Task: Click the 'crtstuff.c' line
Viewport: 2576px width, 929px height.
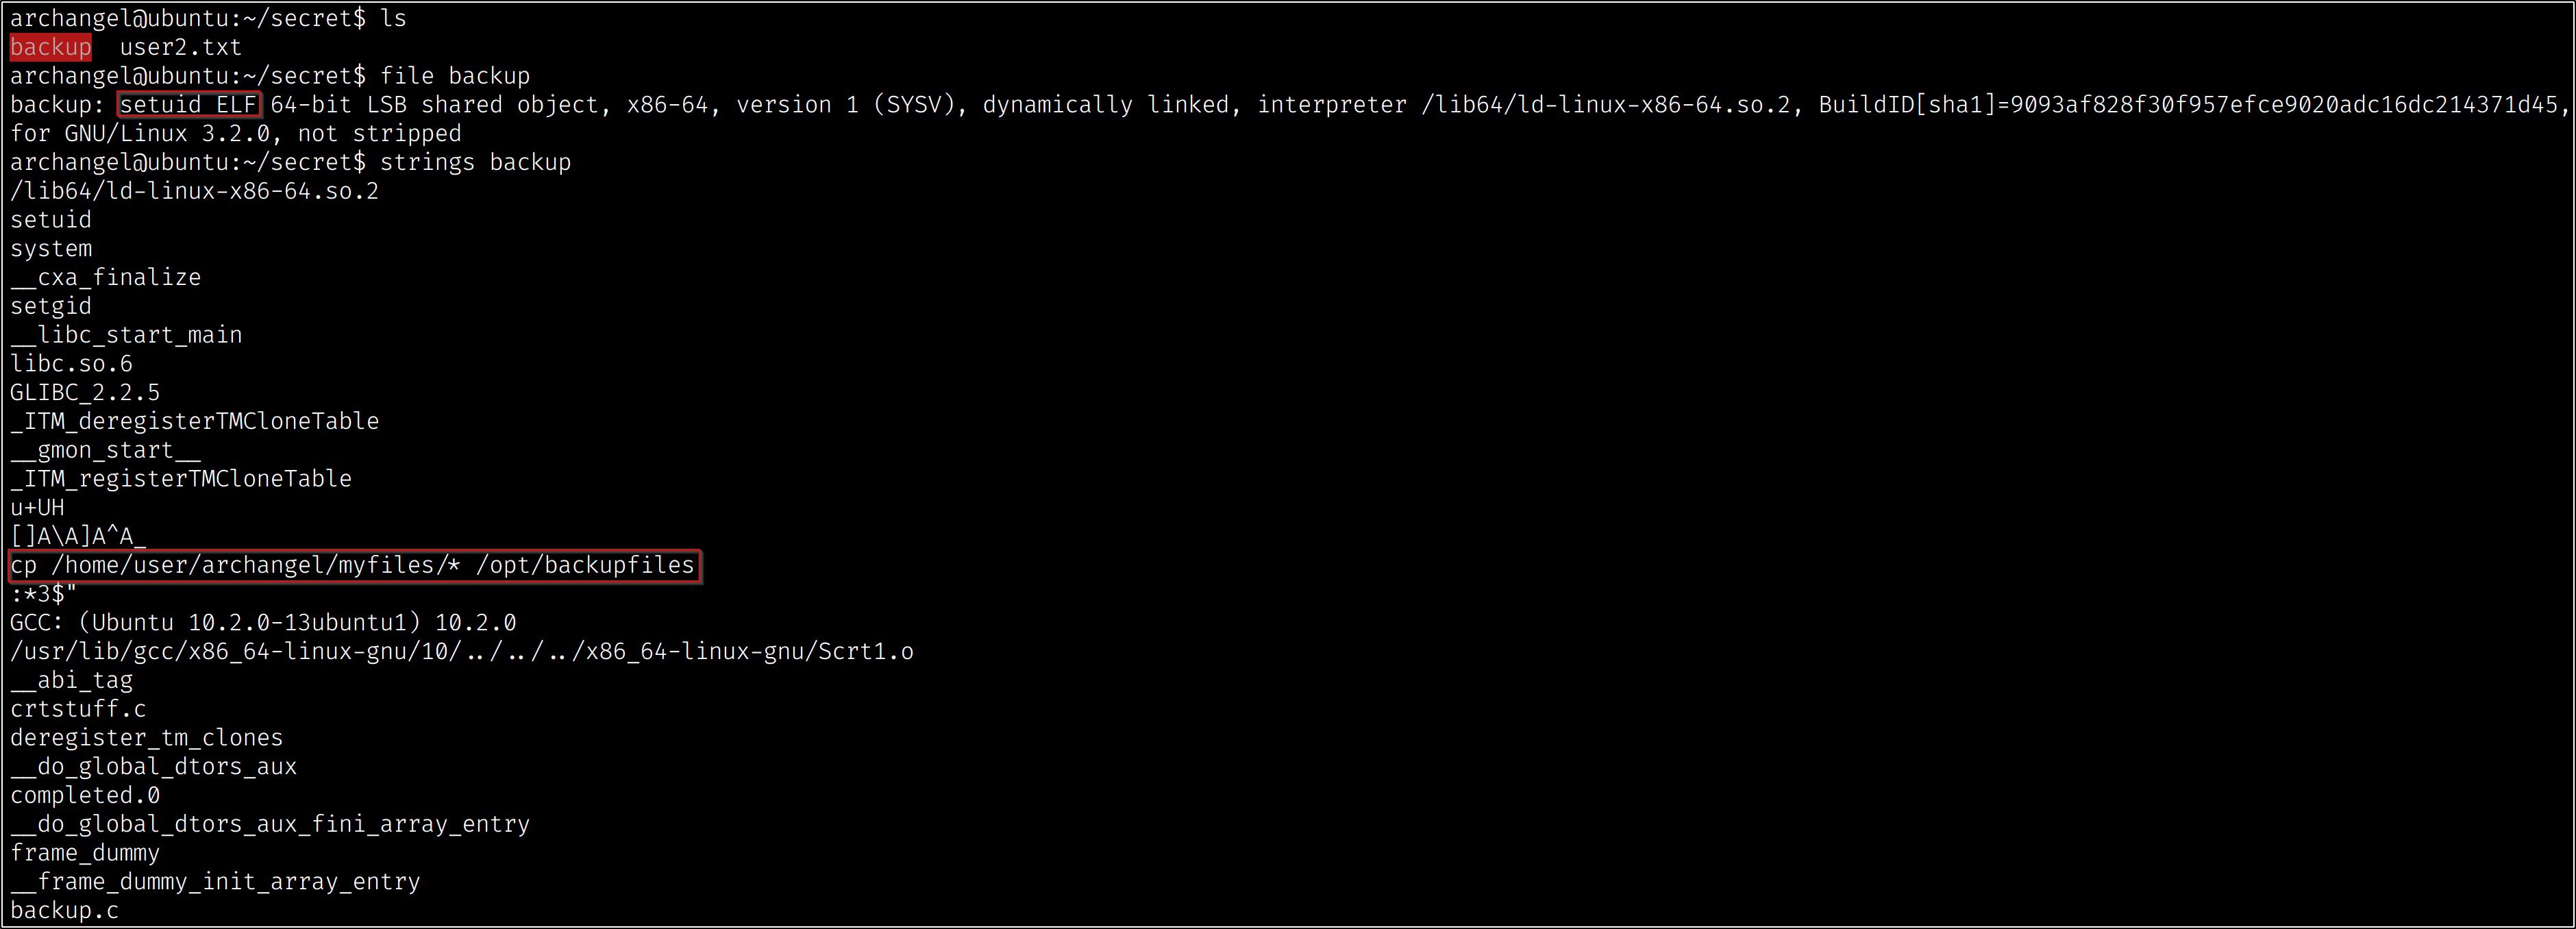Action: point(78,709)
